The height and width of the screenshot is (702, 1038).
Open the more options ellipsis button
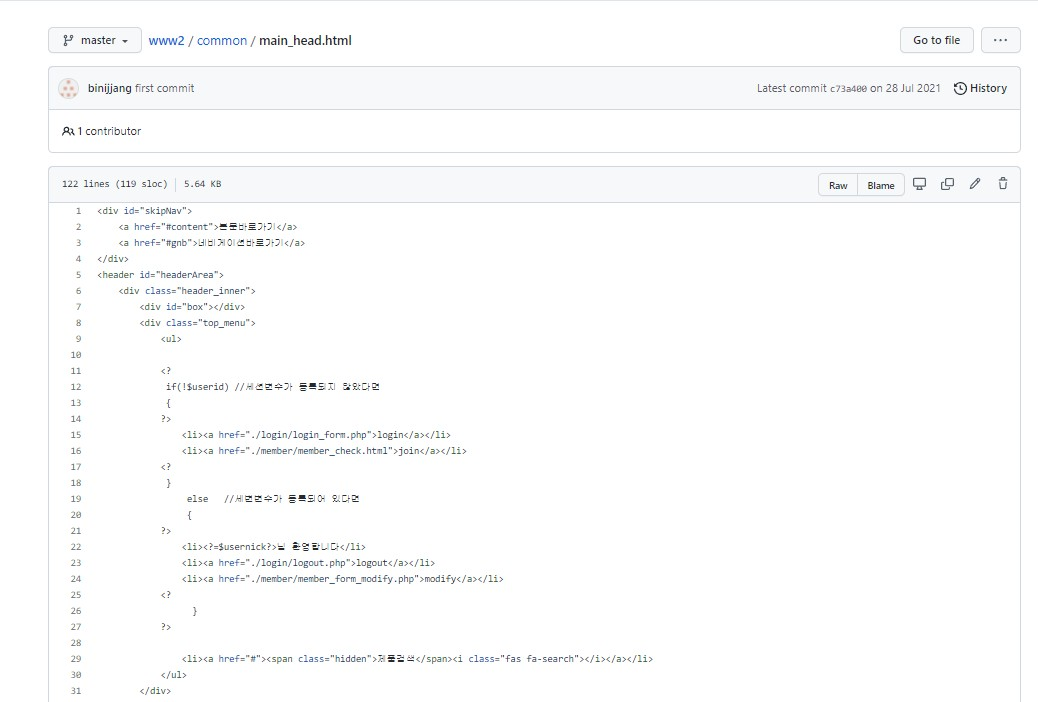point(1000,40)
